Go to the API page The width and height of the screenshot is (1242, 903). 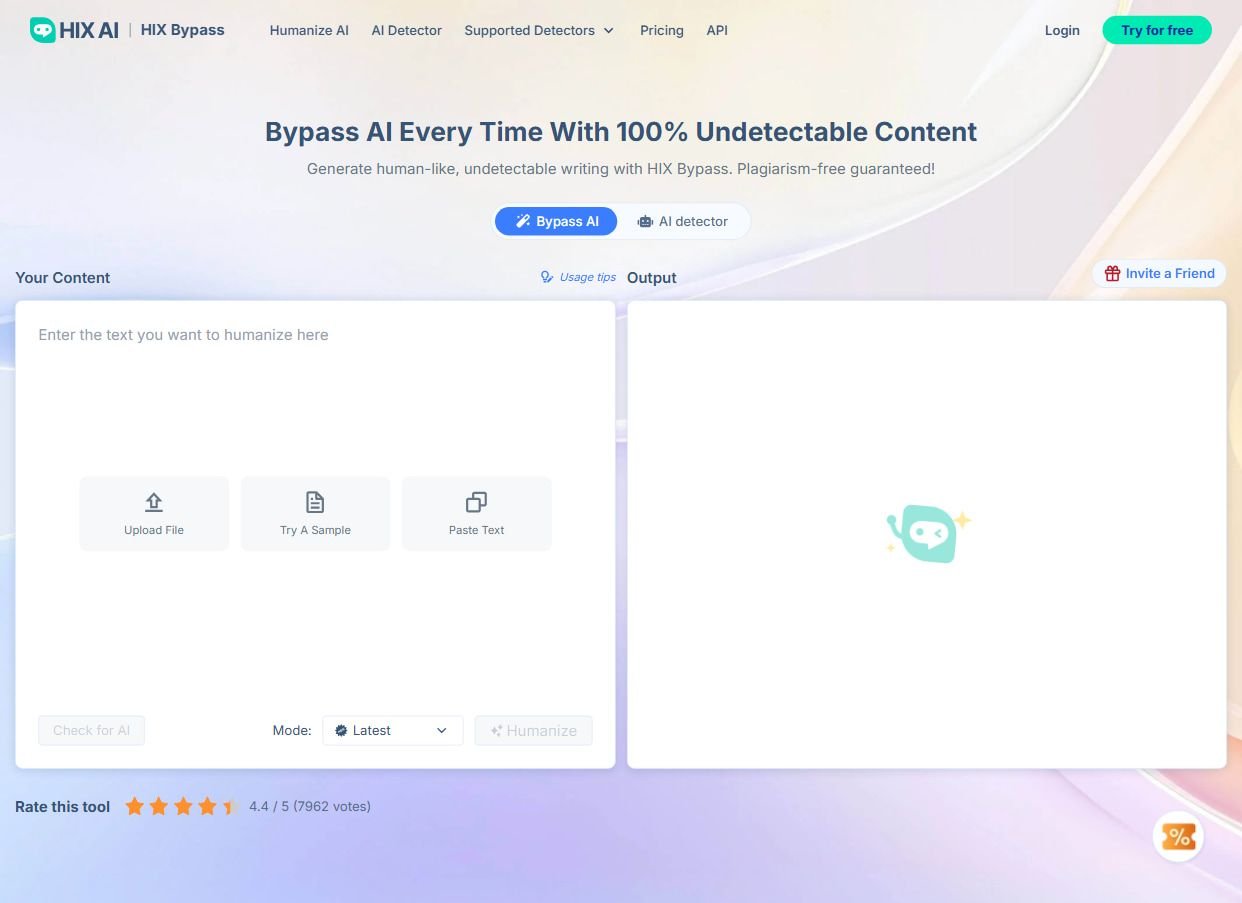click(716, 30)
